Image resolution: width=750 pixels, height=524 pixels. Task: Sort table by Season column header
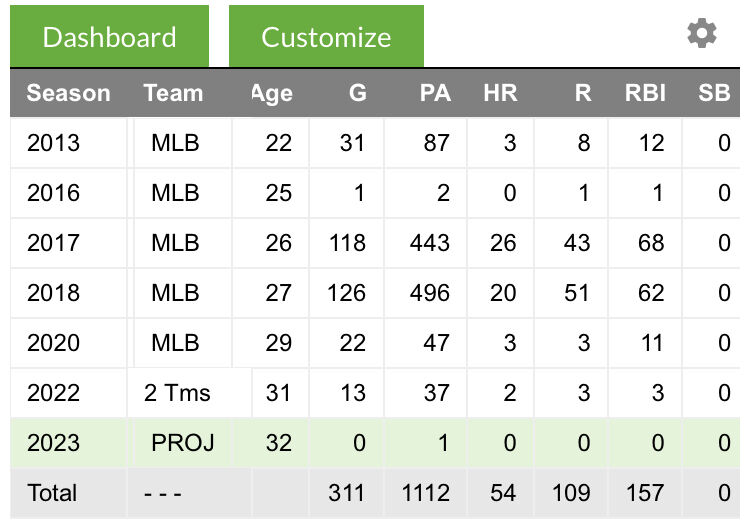coord(68,93)
